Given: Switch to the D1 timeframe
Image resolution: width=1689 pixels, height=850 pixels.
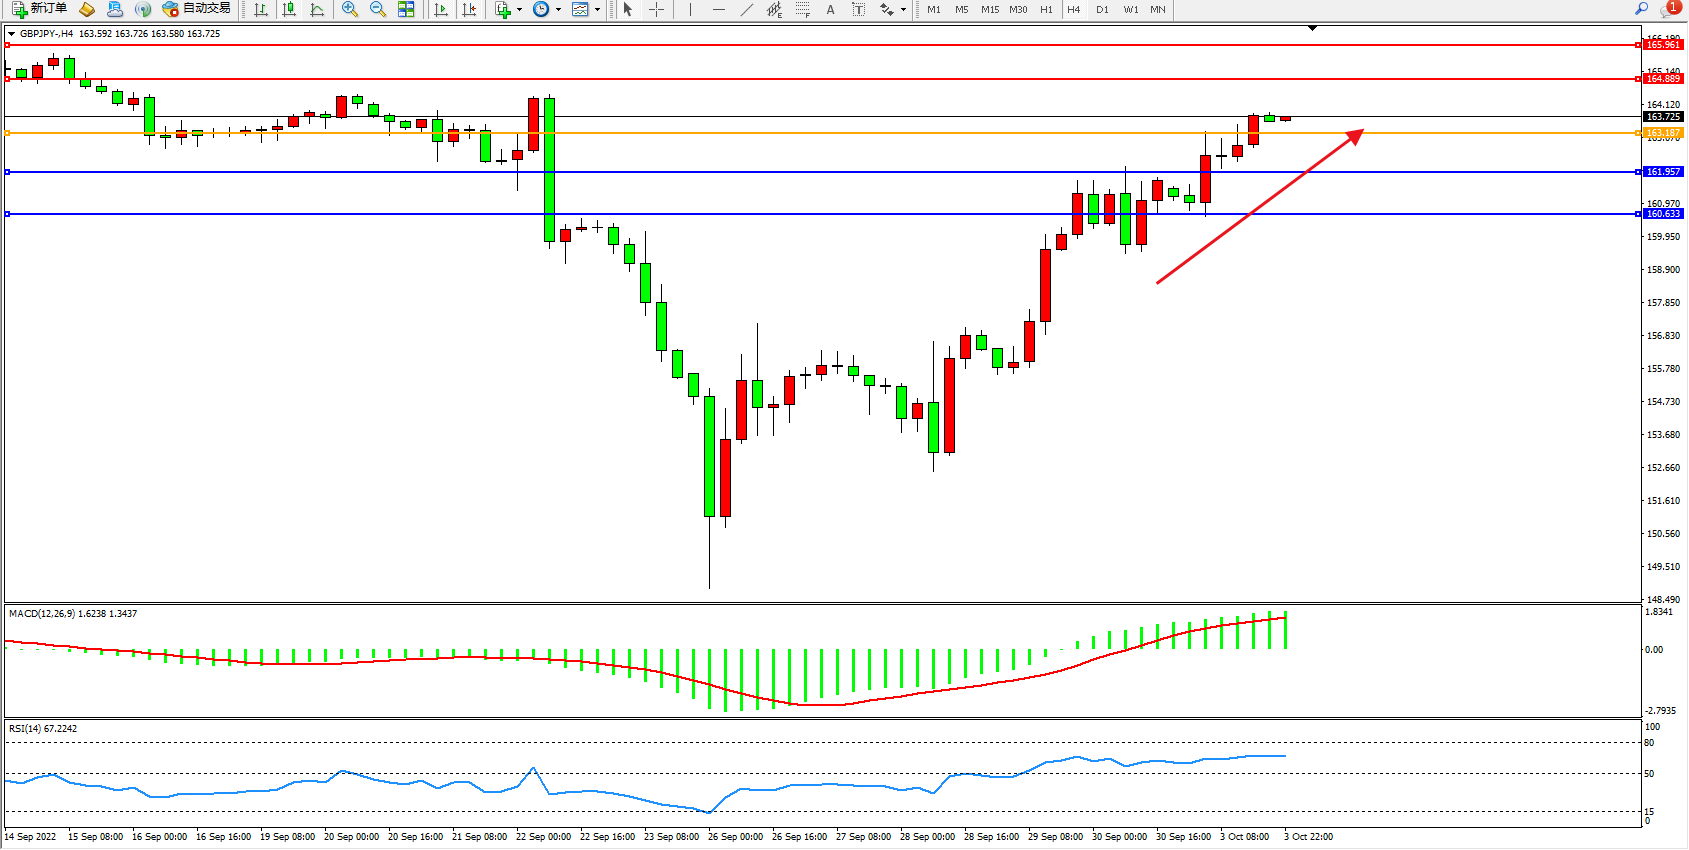Looking at the screenshot, I should tap(1102, 9).
